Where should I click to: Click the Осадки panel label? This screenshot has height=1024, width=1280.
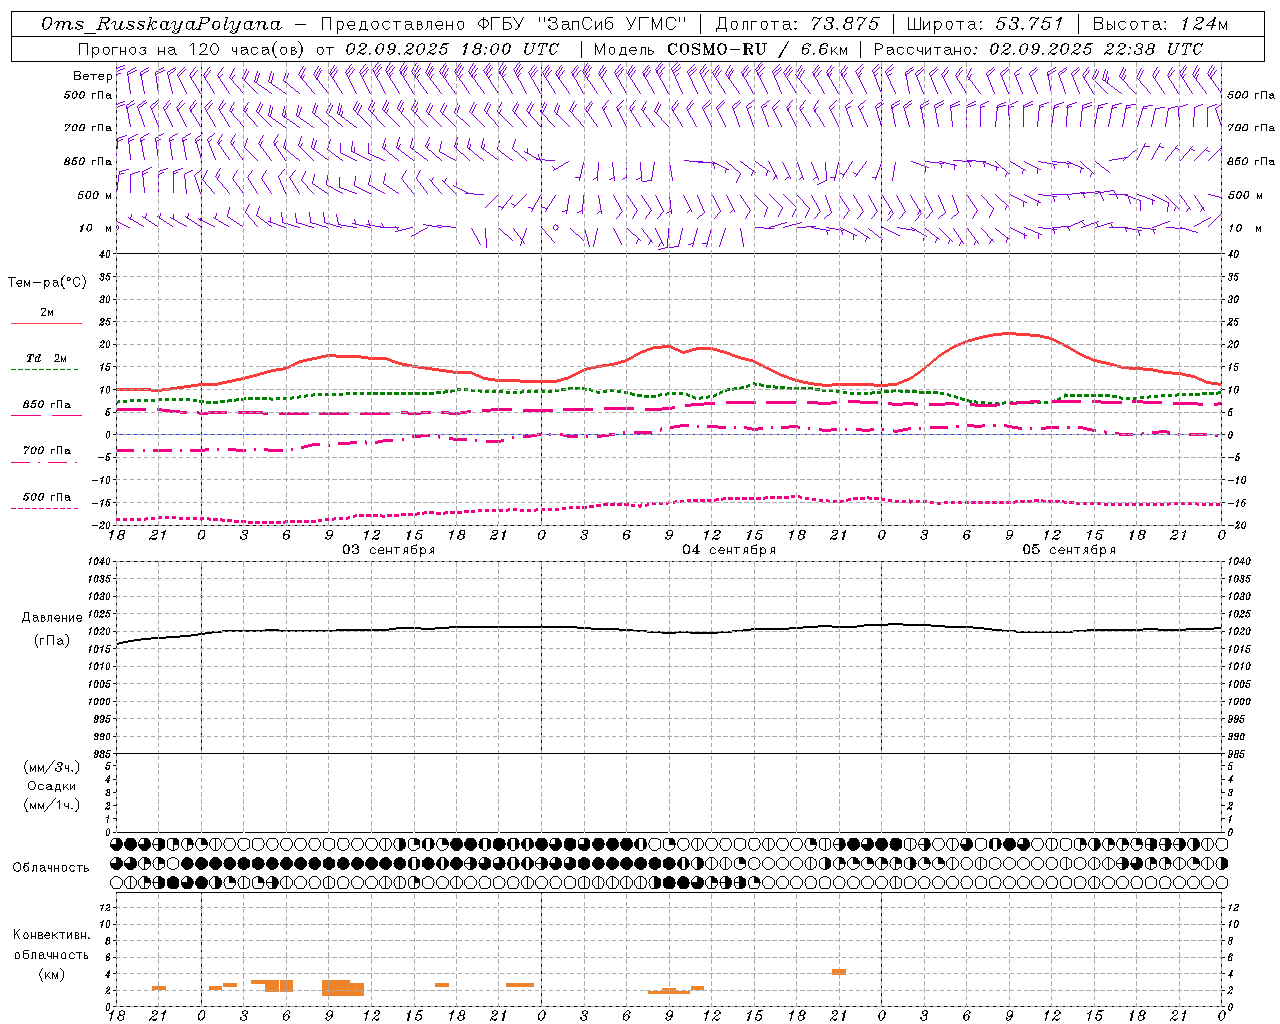52,786
